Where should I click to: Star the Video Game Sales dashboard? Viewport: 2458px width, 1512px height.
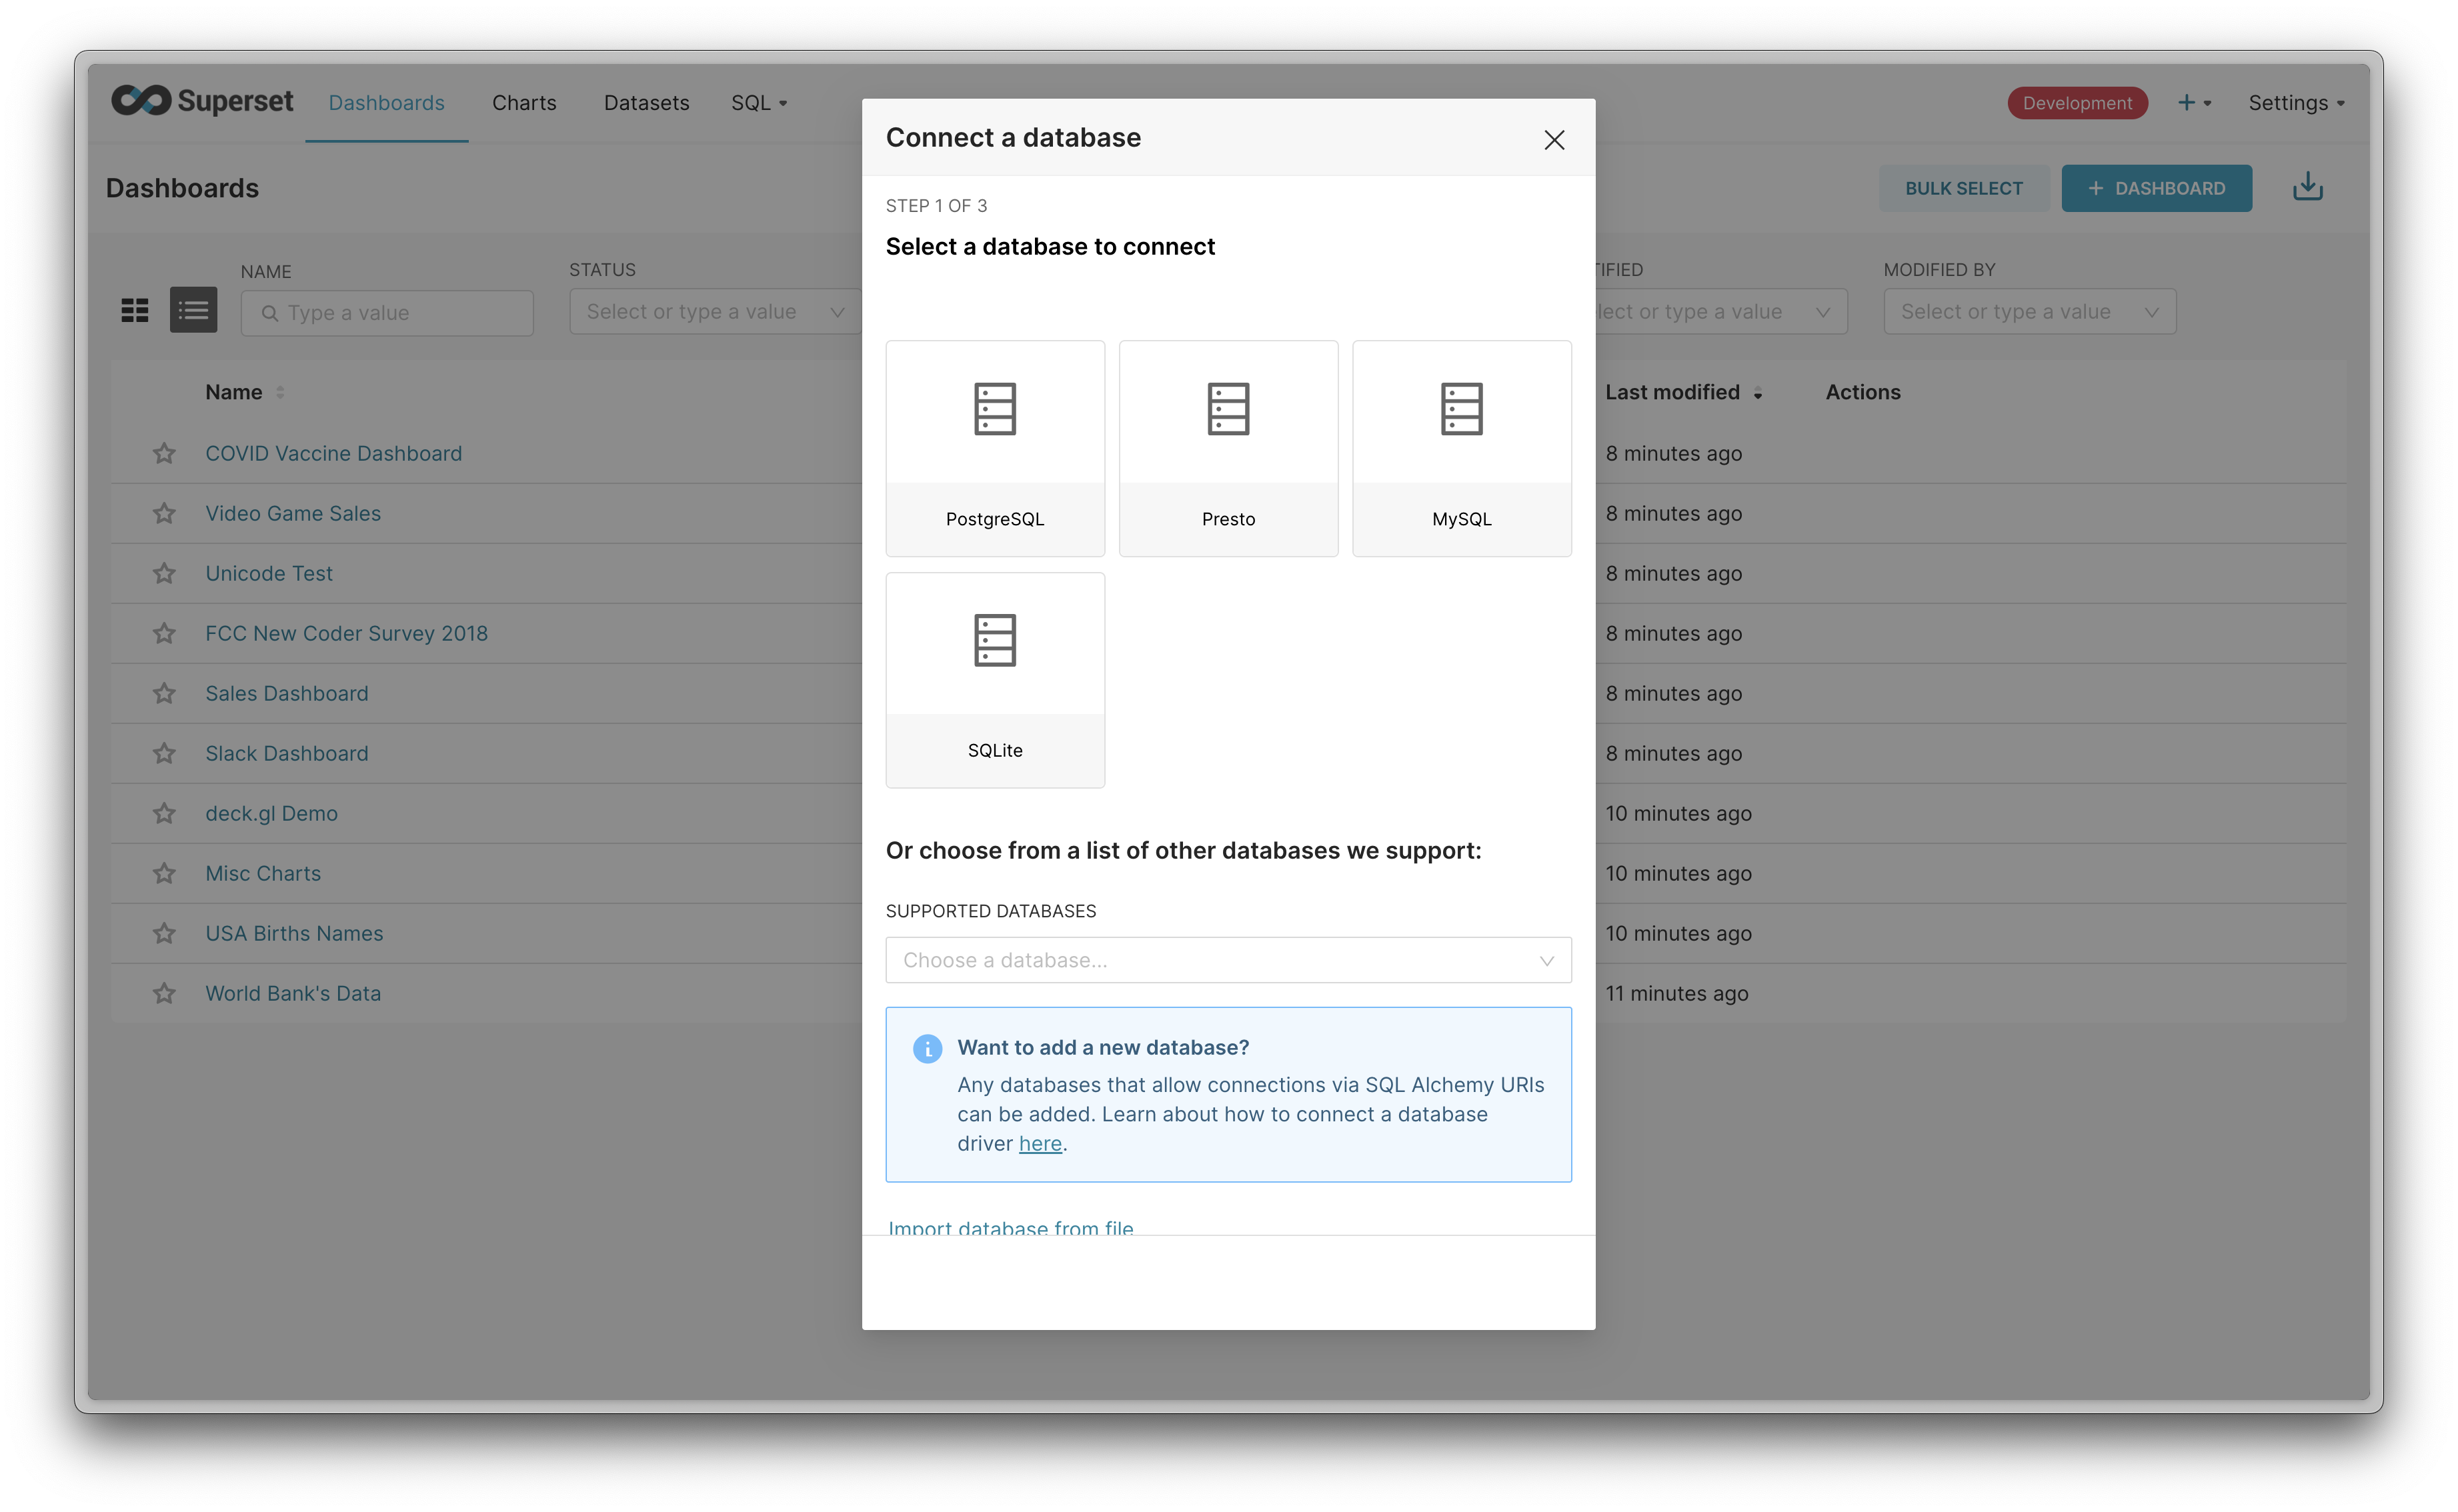click(164, 514)
